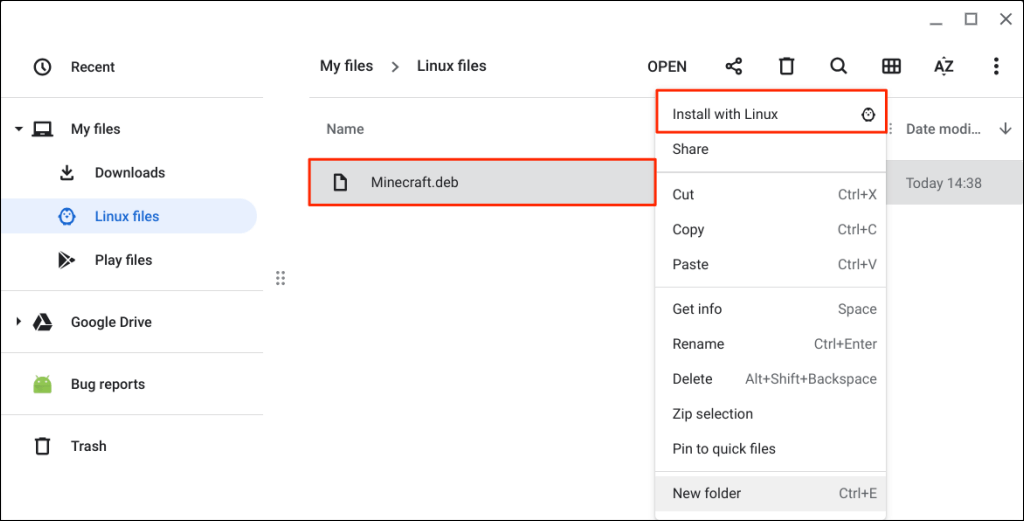The height and width of the screenshot is (521, 1024).
Task: Expand the Google Drive tree
Action: coord(18,322)
